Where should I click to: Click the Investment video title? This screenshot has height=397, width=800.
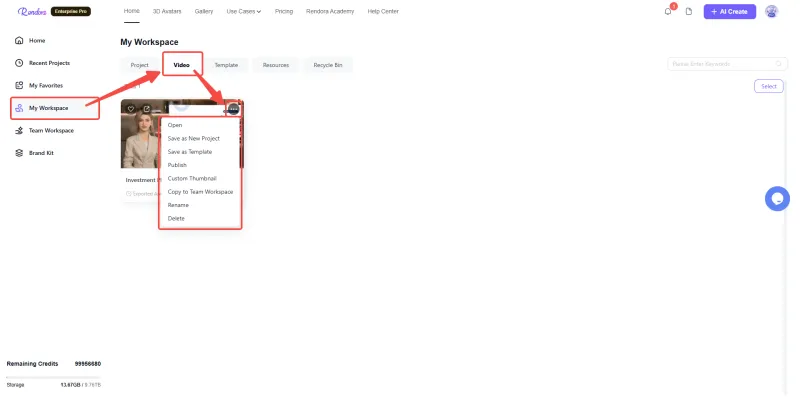point(143,180)
